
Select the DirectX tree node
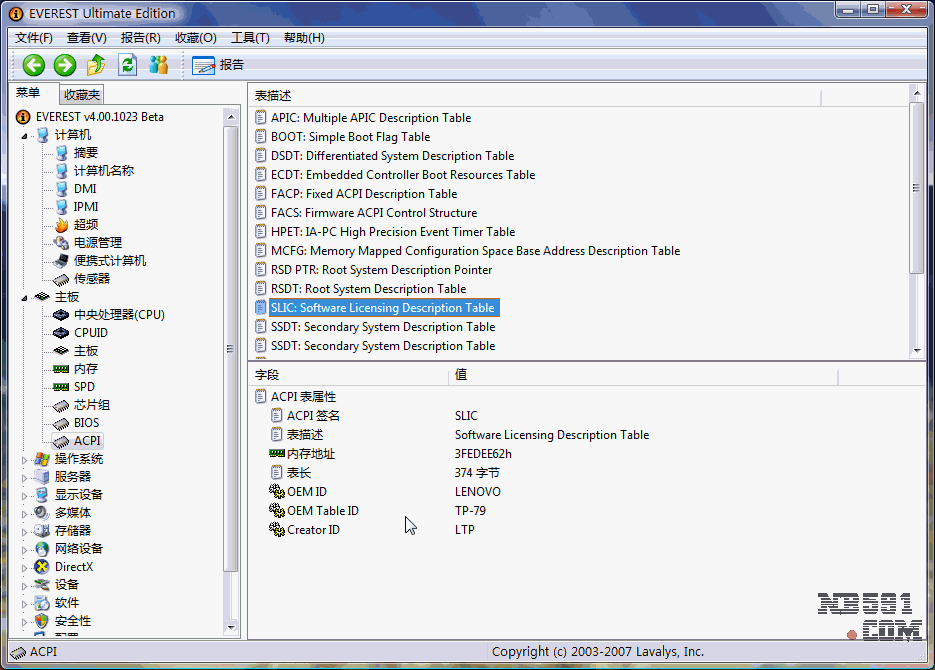(73, 567)
